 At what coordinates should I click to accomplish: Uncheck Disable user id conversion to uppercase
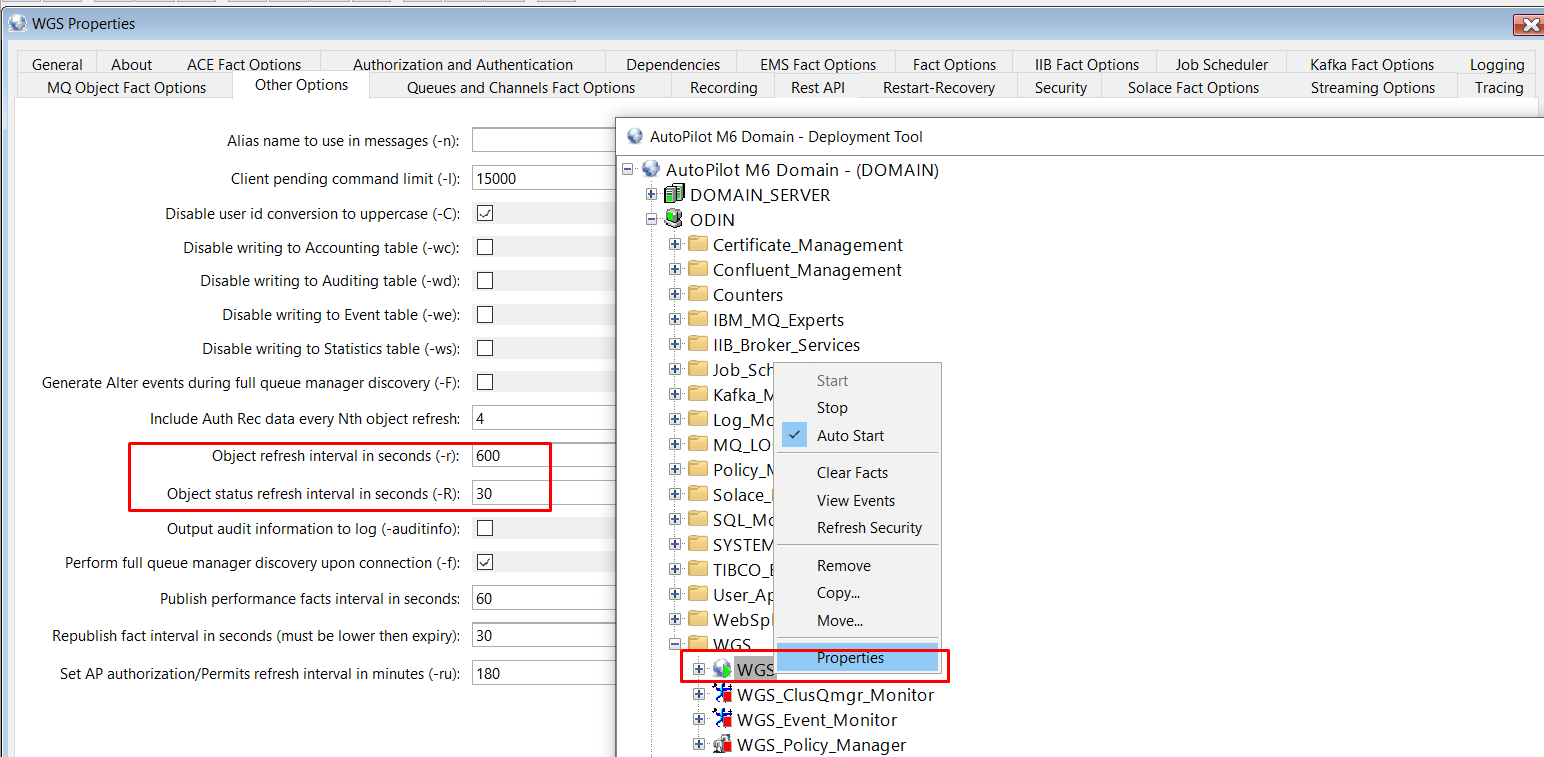tap(485, 213)
